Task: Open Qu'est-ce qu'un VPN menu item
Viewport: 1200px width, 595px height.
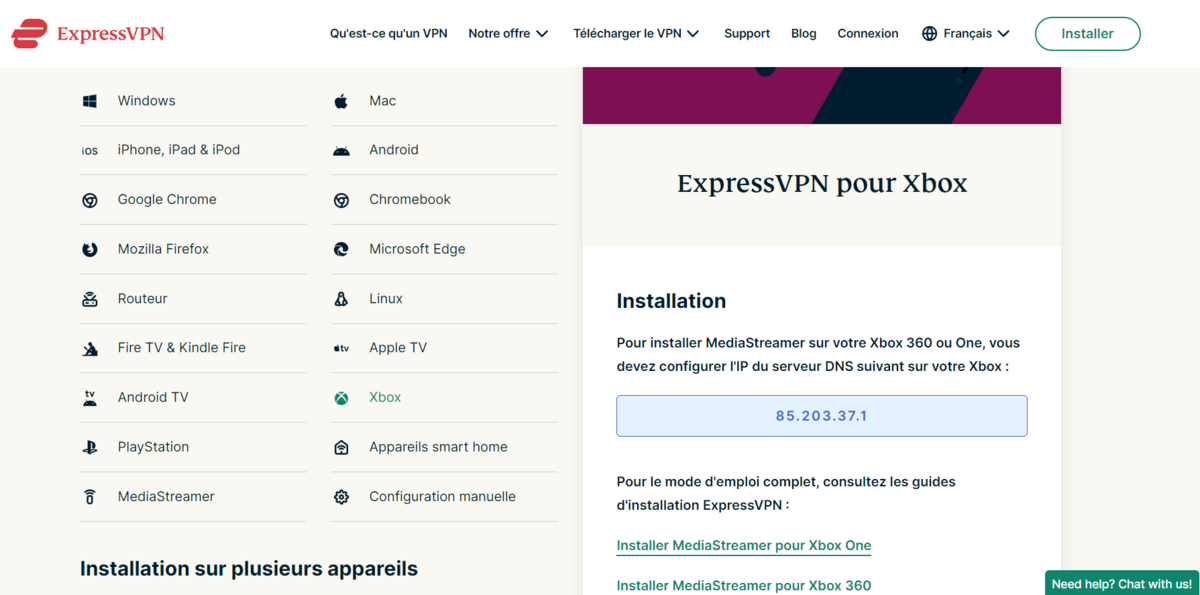Action: click(x=389, y=34)
